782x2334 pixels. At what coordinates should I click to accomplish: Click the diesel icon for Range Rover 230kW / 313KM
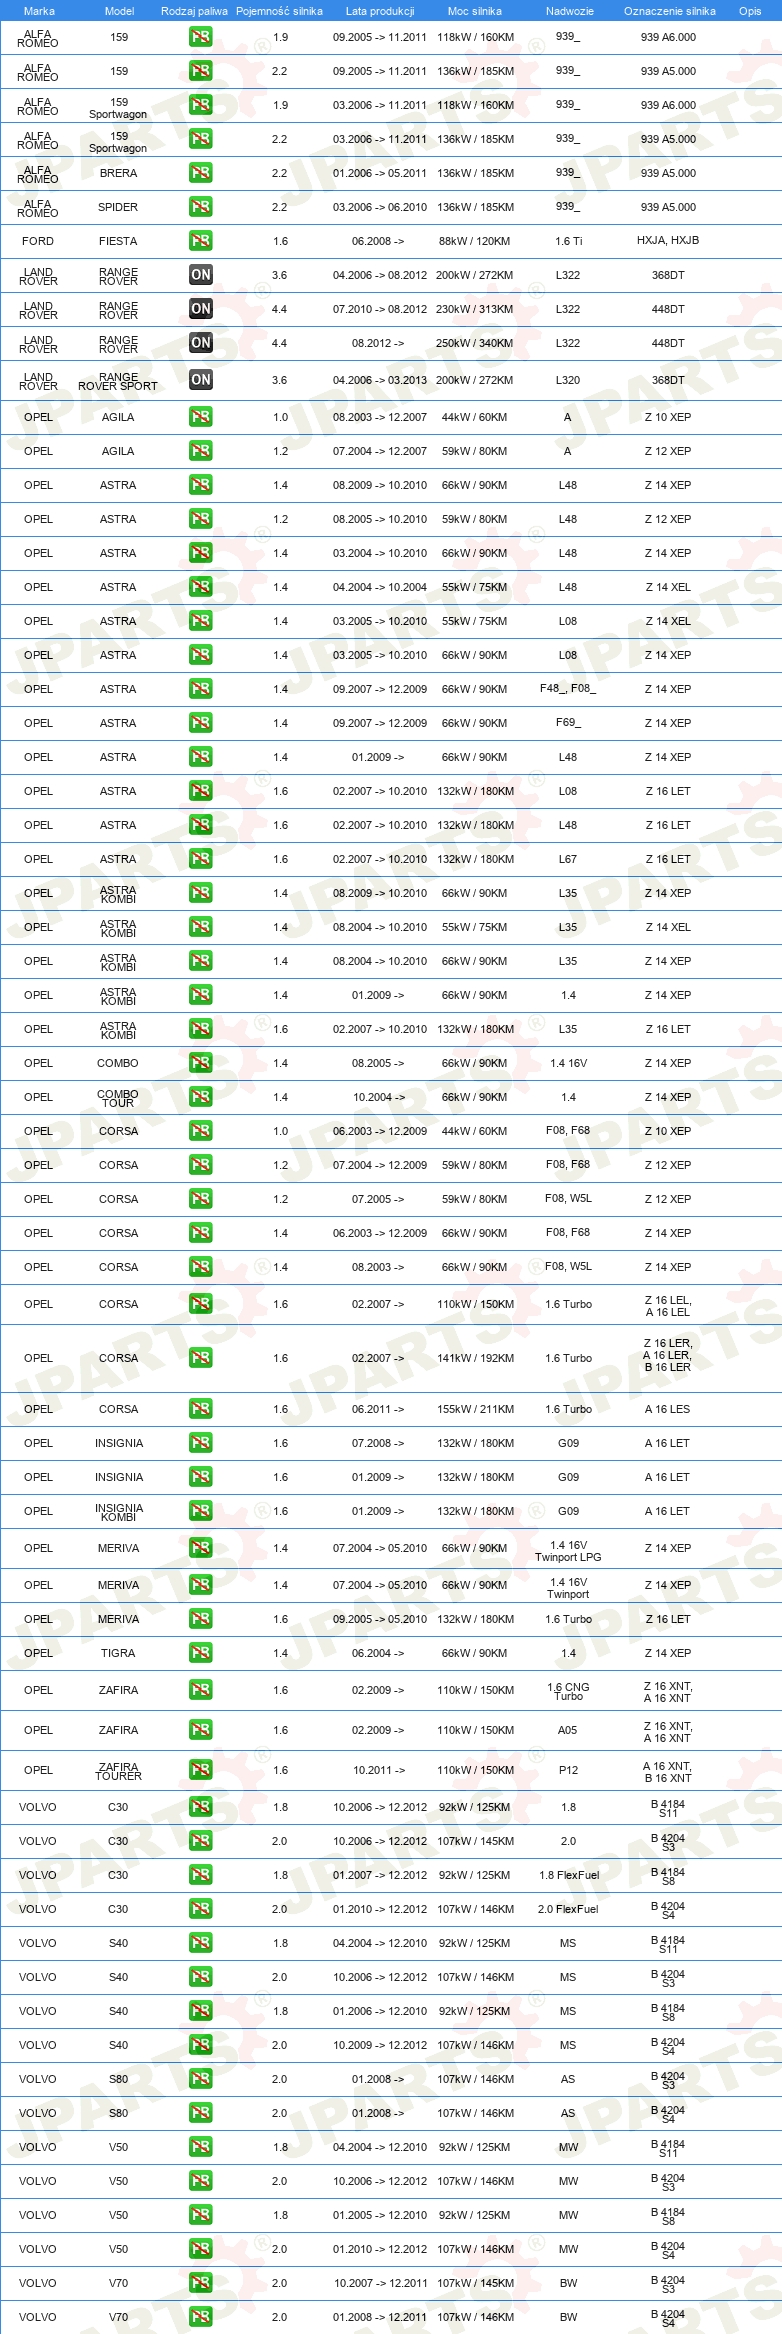pos(200,309)
